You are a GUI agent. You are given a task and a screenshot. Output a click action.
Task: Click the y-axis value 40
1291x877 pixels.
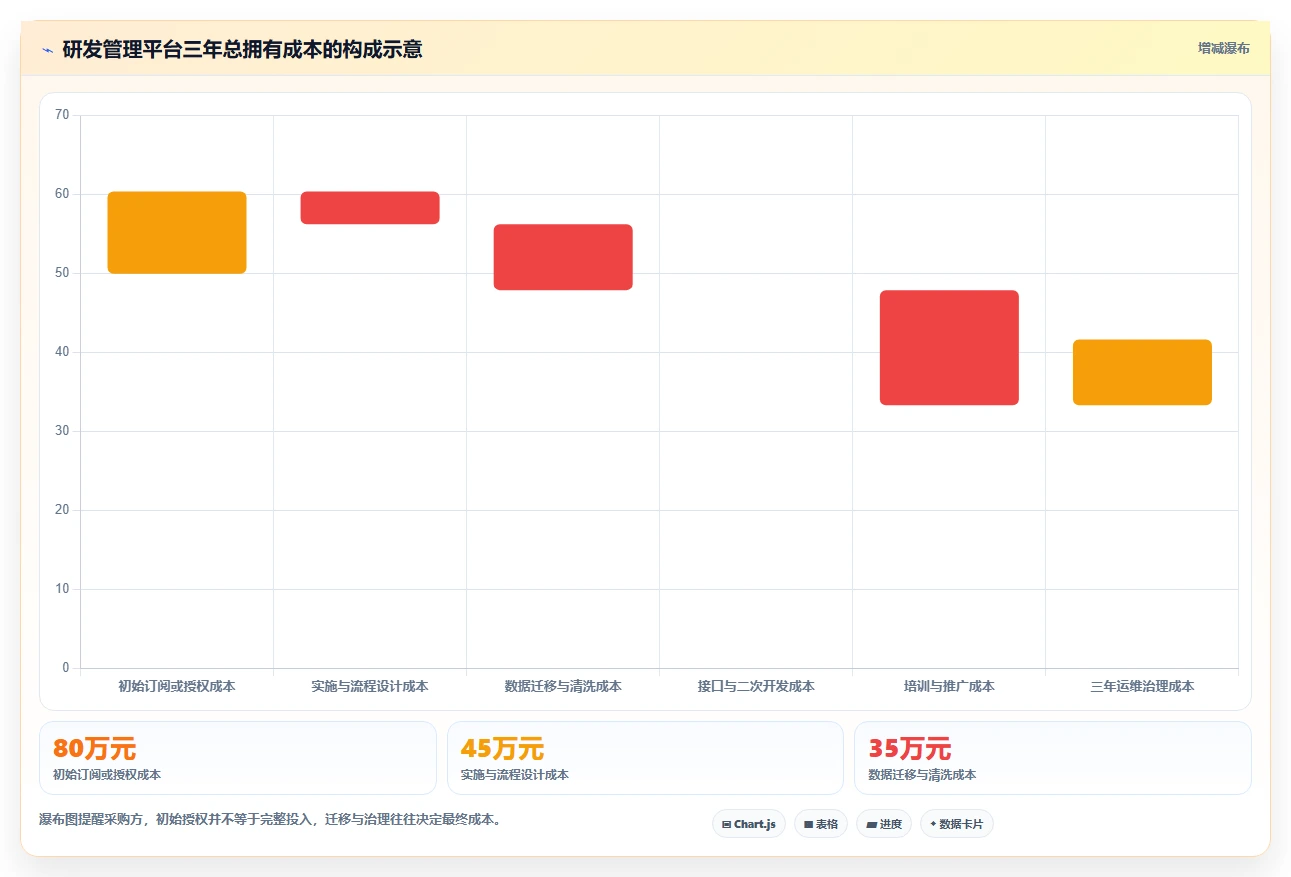pyautogui.click(x=62, y=352)
